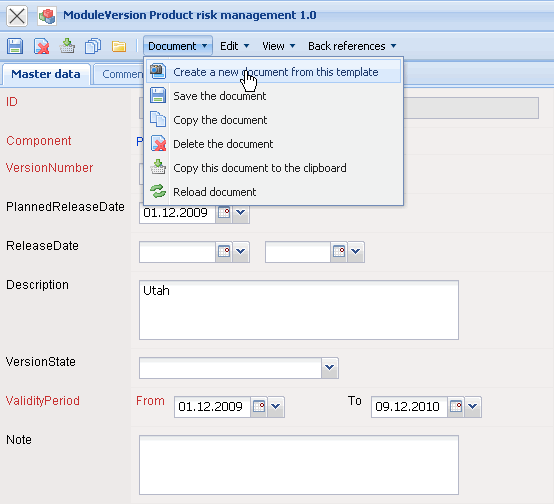
Task: Switch to the Master data tab
Action: click(46, 74)
